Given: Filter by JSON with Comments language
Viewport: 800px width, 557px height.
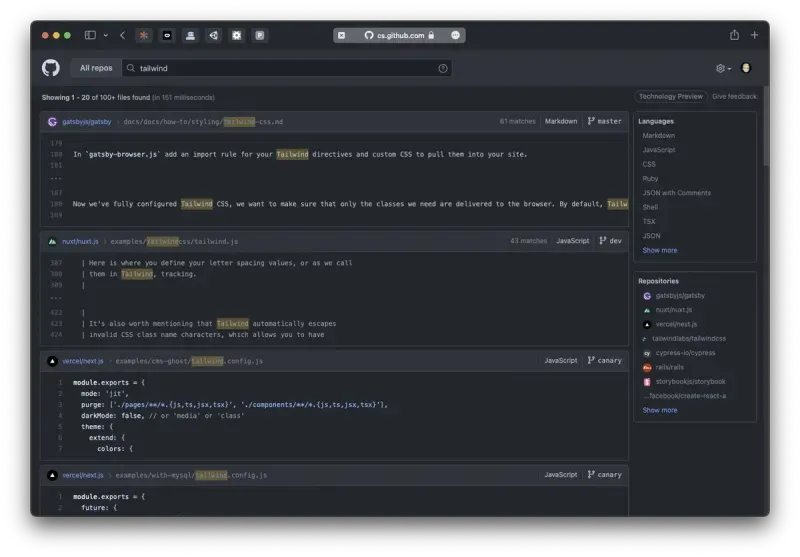Looking at the screenshot, I should point(676,193).
